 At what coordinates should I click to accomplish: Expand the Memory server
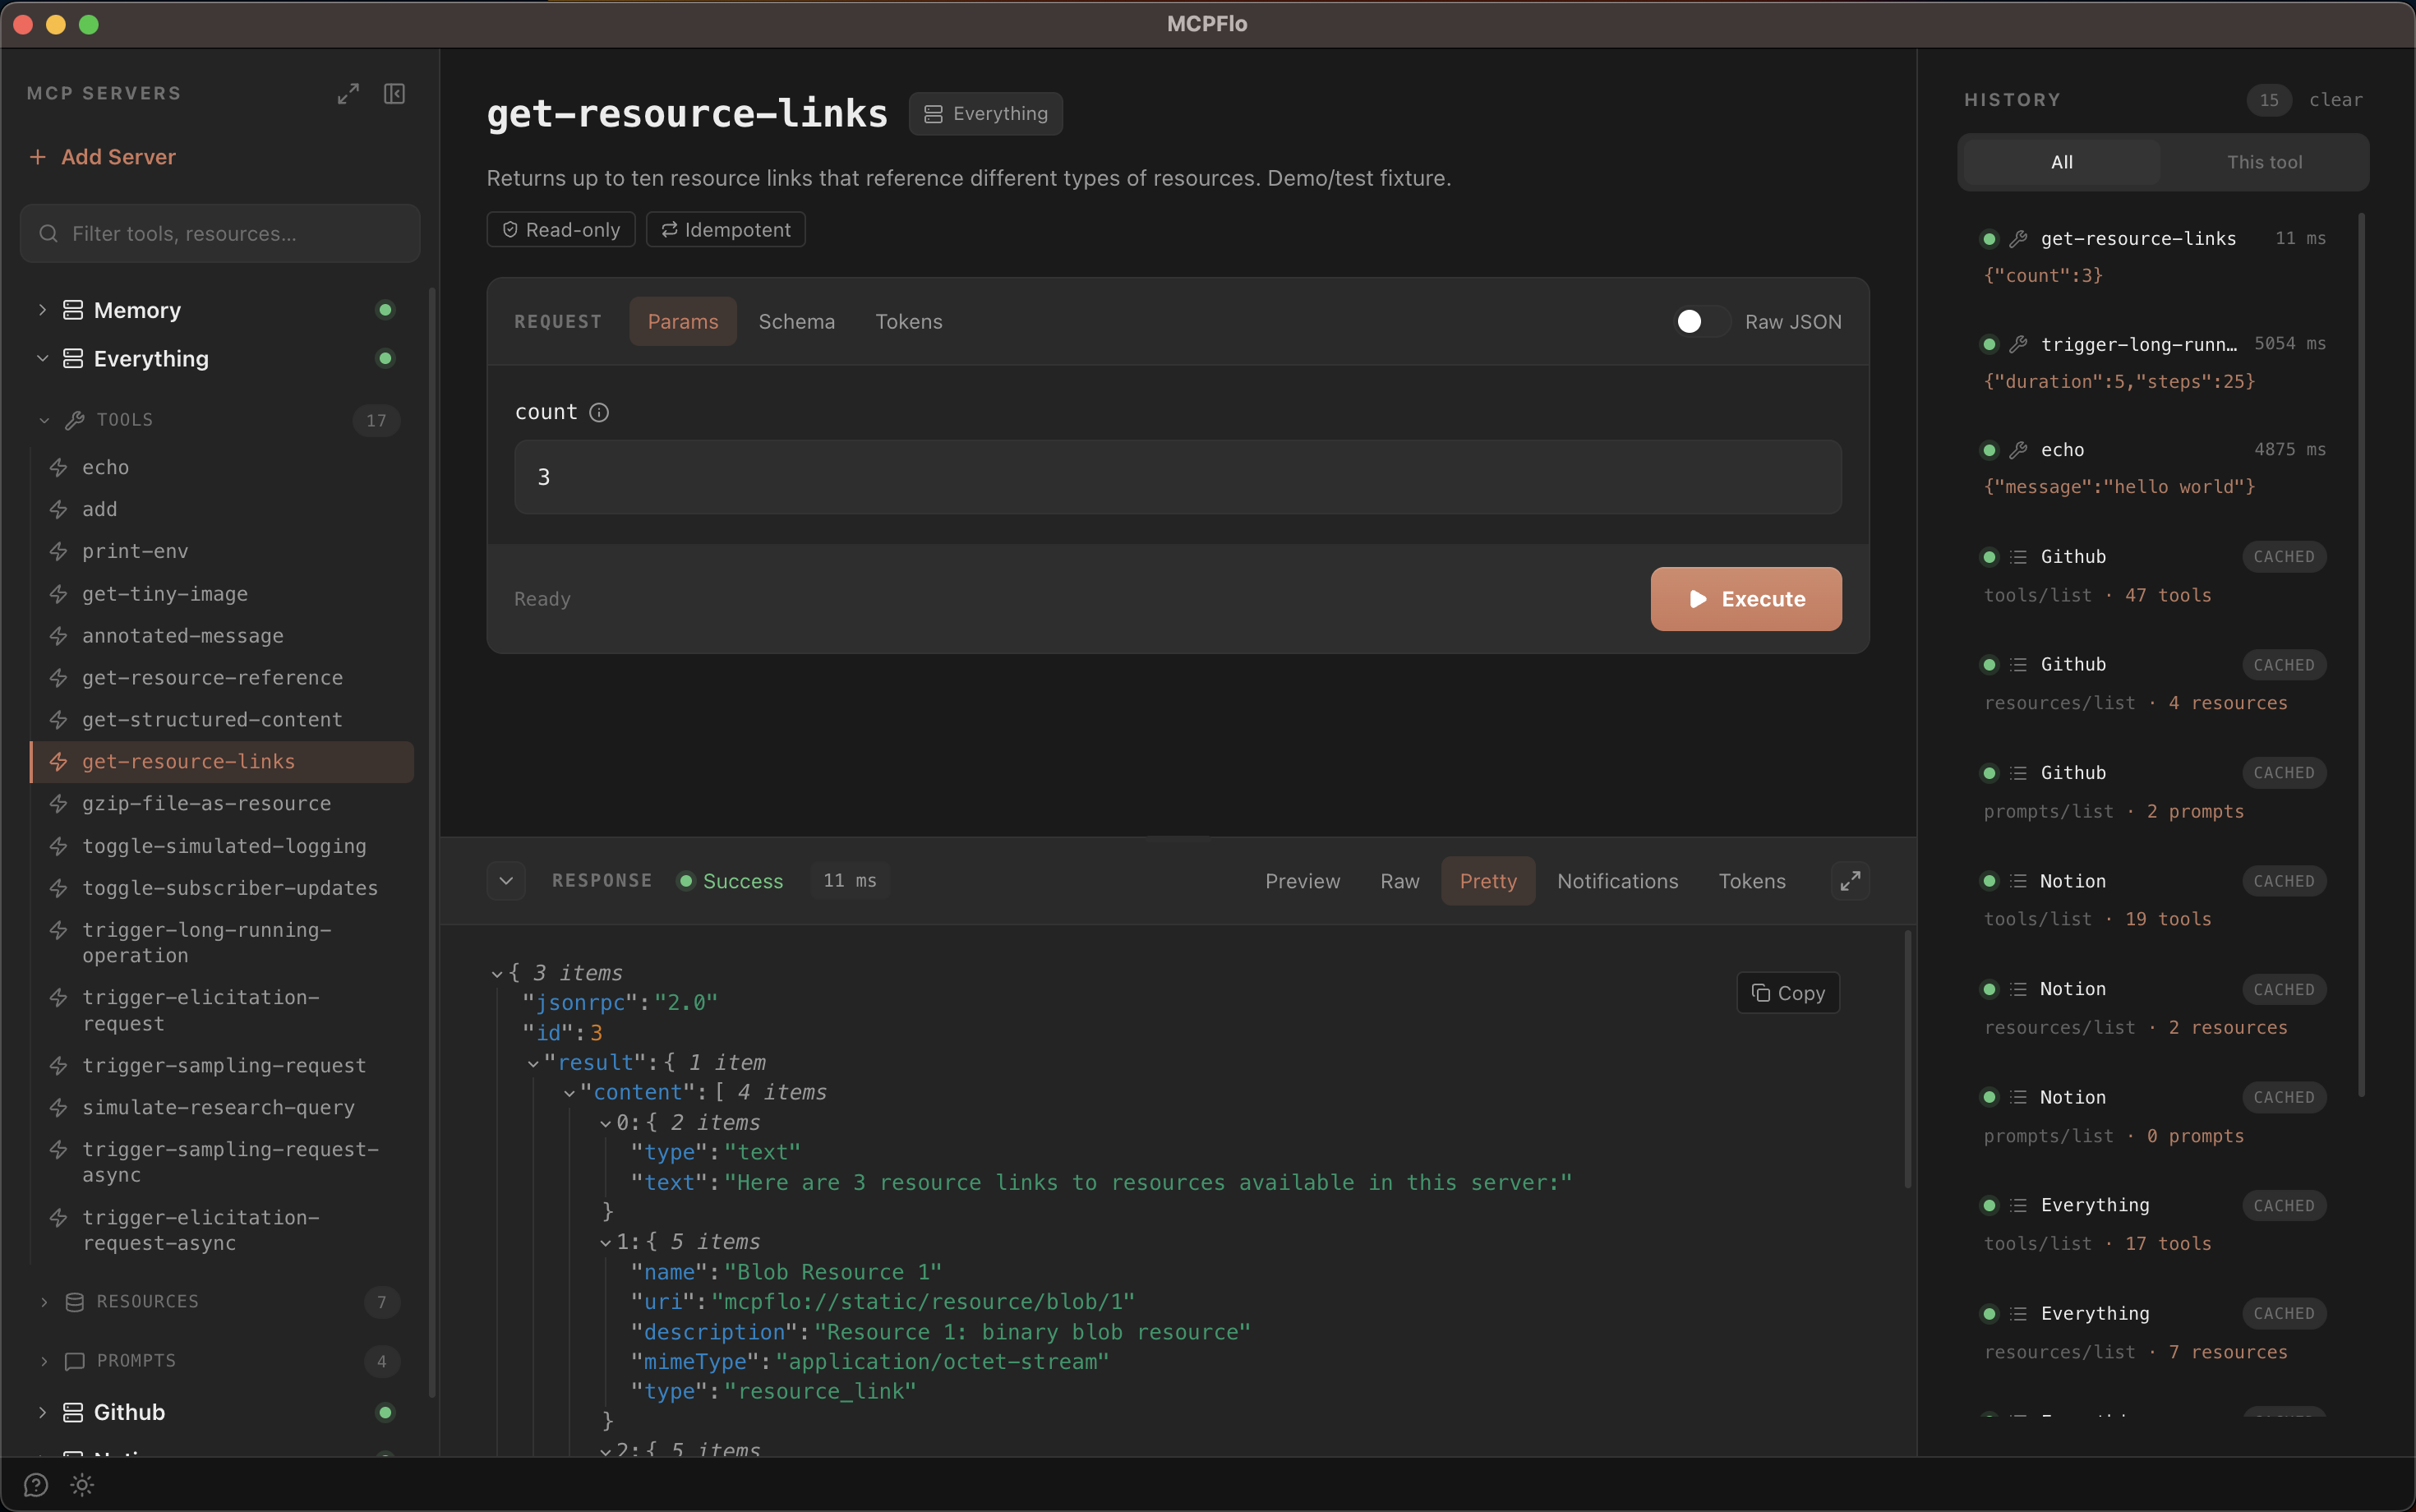coord(42,310)
